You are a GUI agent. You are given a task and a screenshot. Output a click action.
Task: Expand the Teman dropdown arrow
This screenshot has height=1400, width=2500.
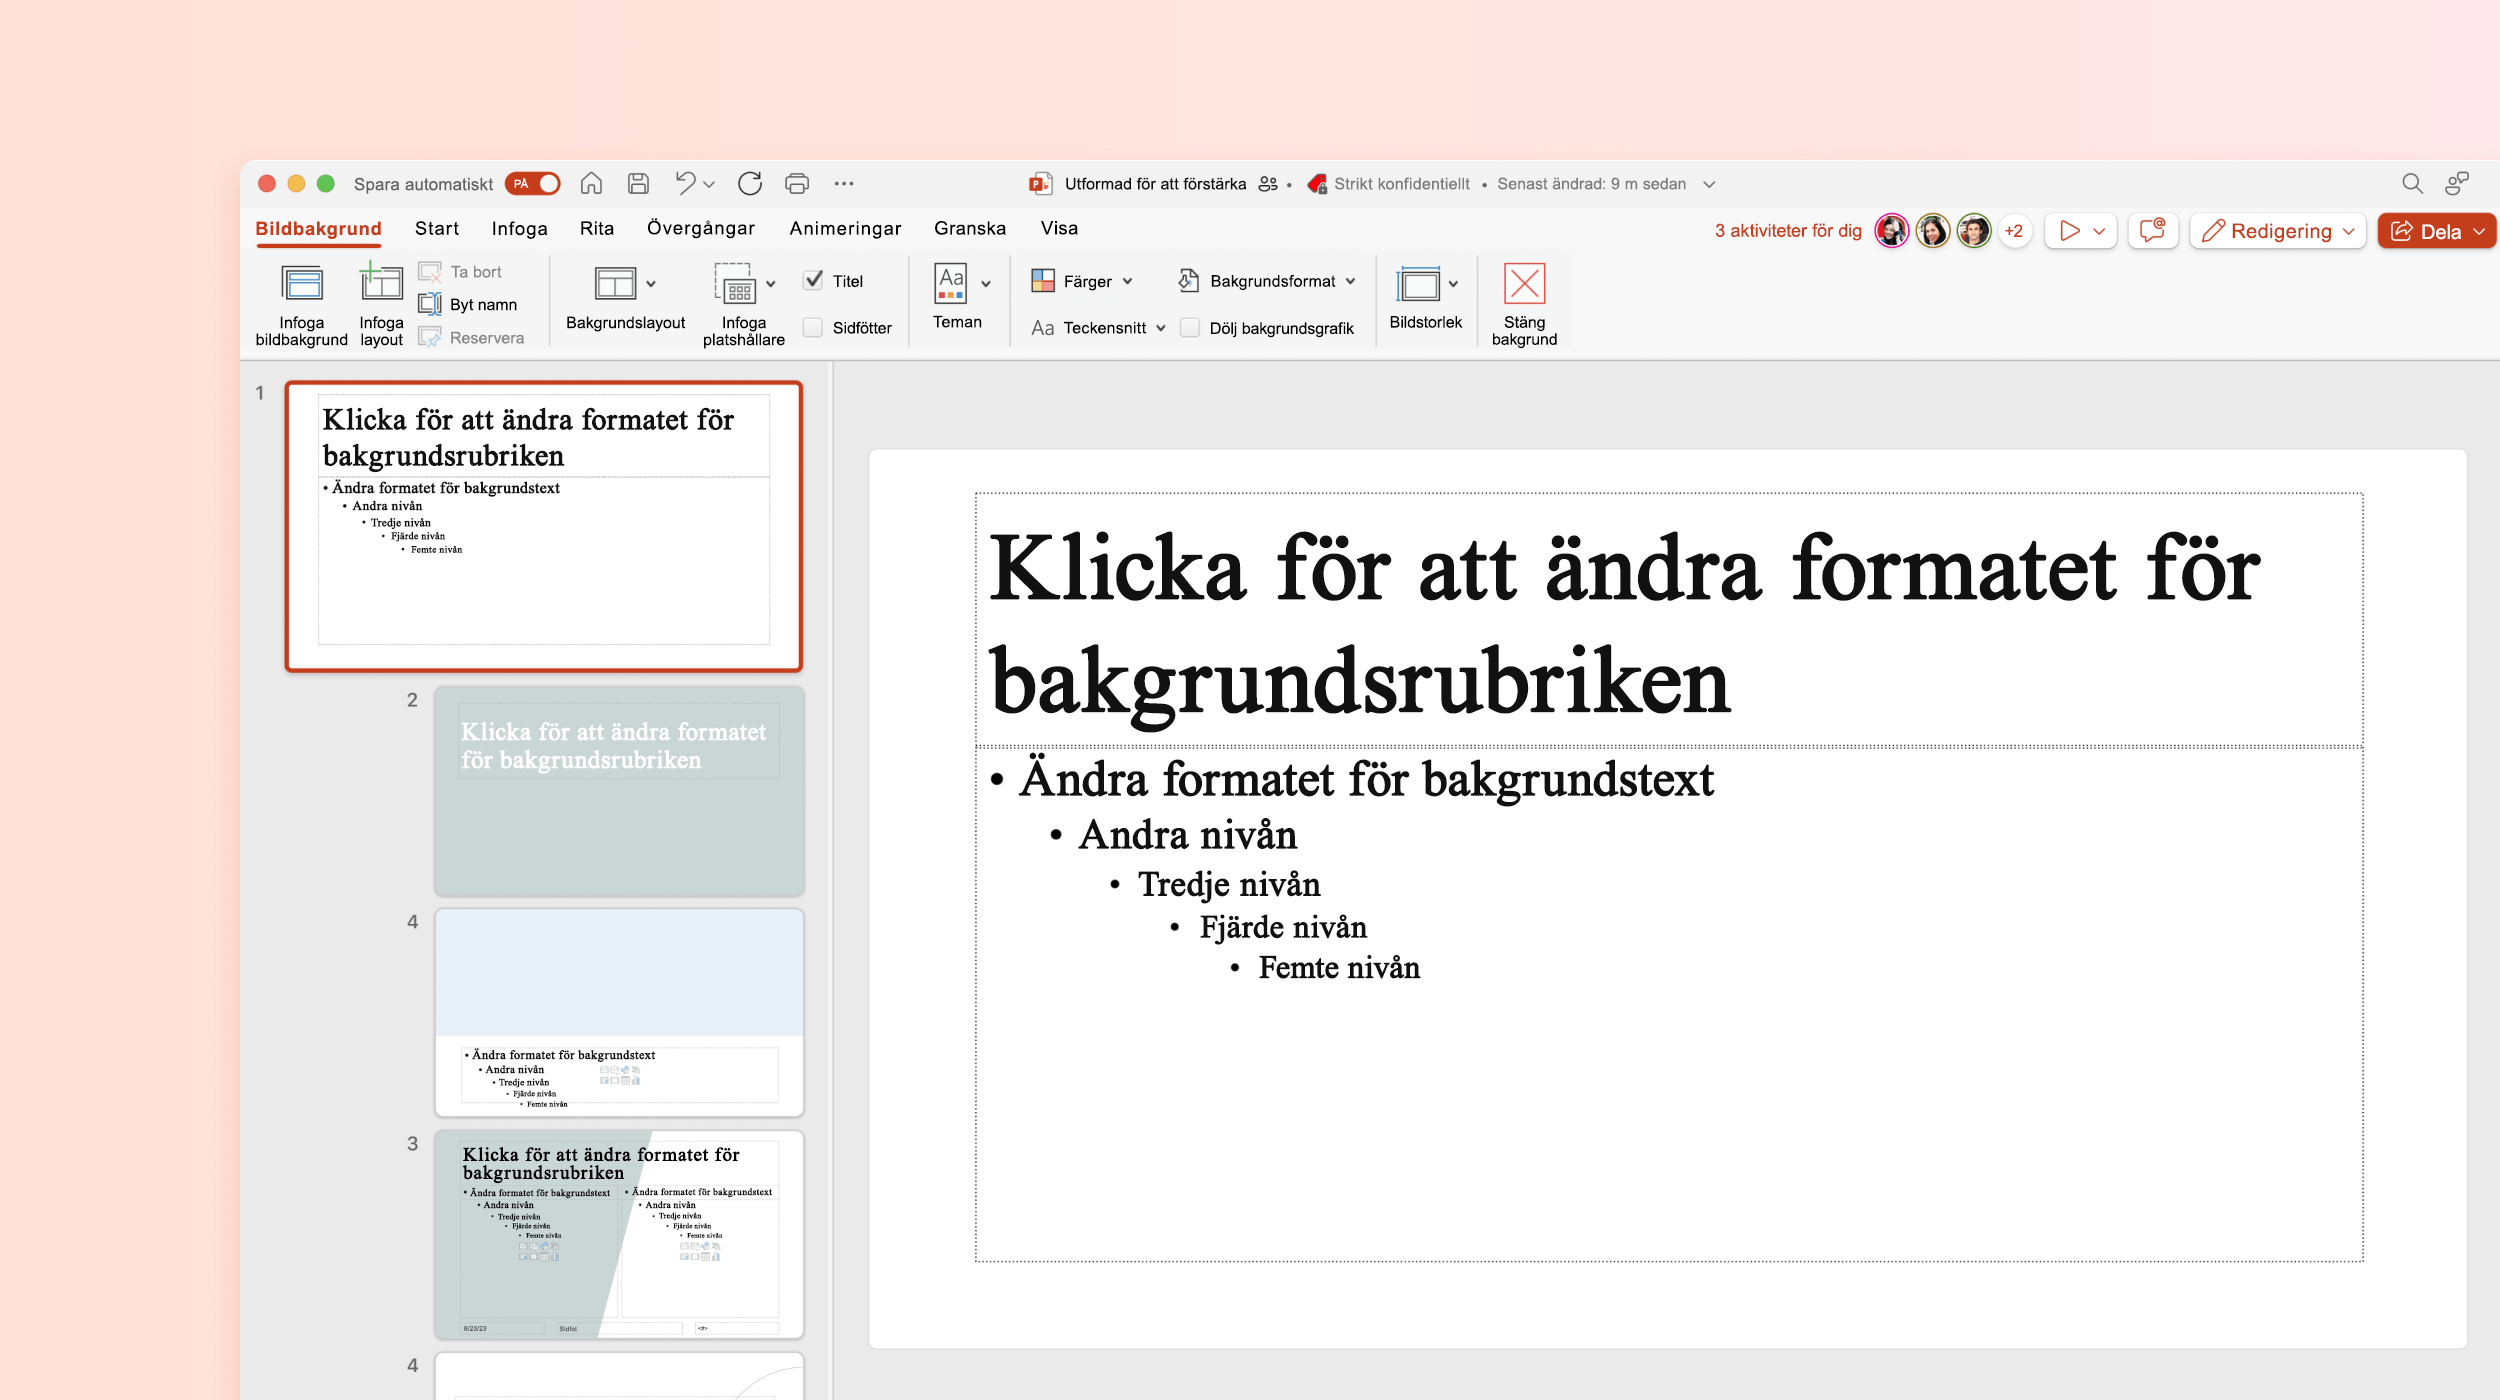tap(986, 284)
